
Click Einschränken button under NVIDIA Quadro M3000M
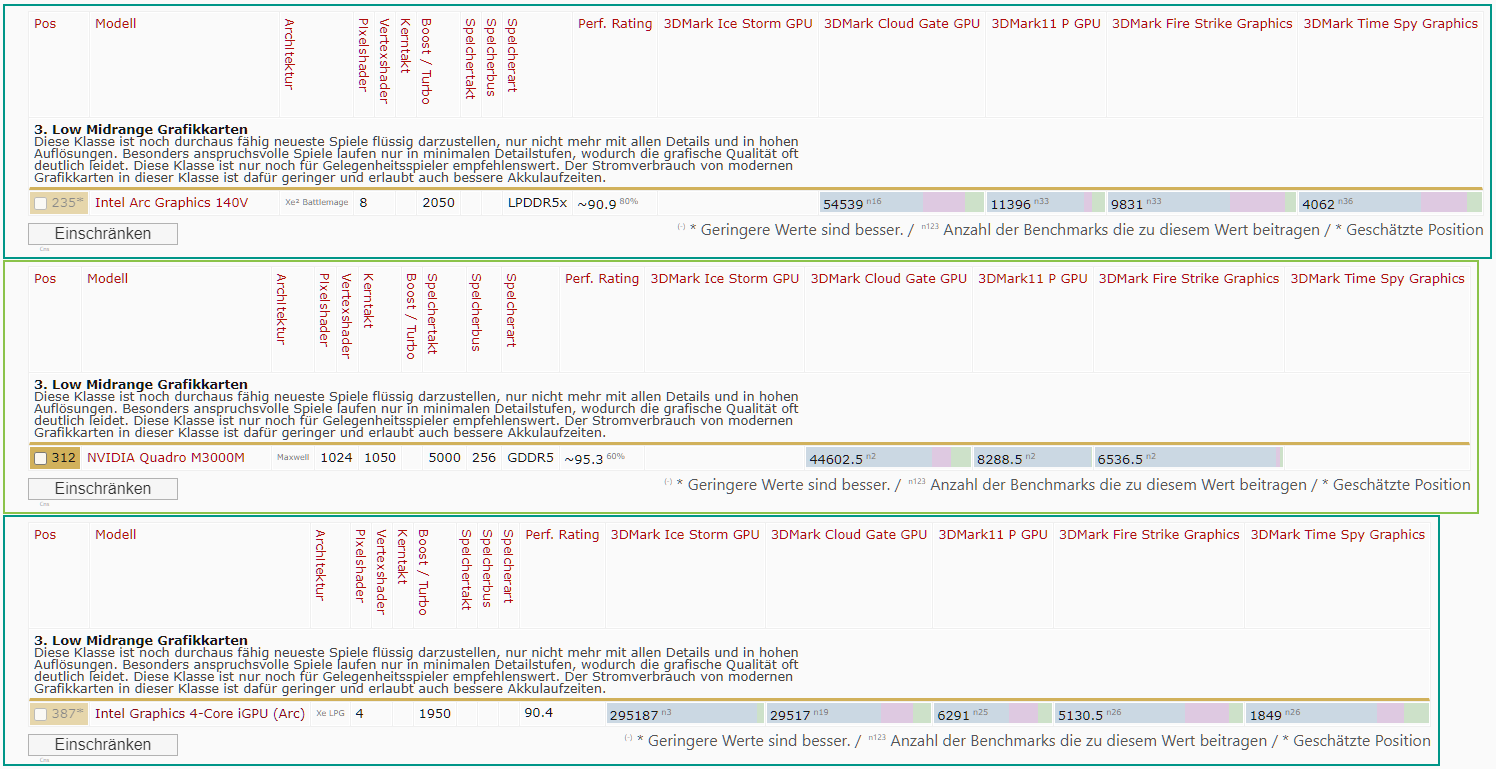pyautogui.click(x=103, y=489)
